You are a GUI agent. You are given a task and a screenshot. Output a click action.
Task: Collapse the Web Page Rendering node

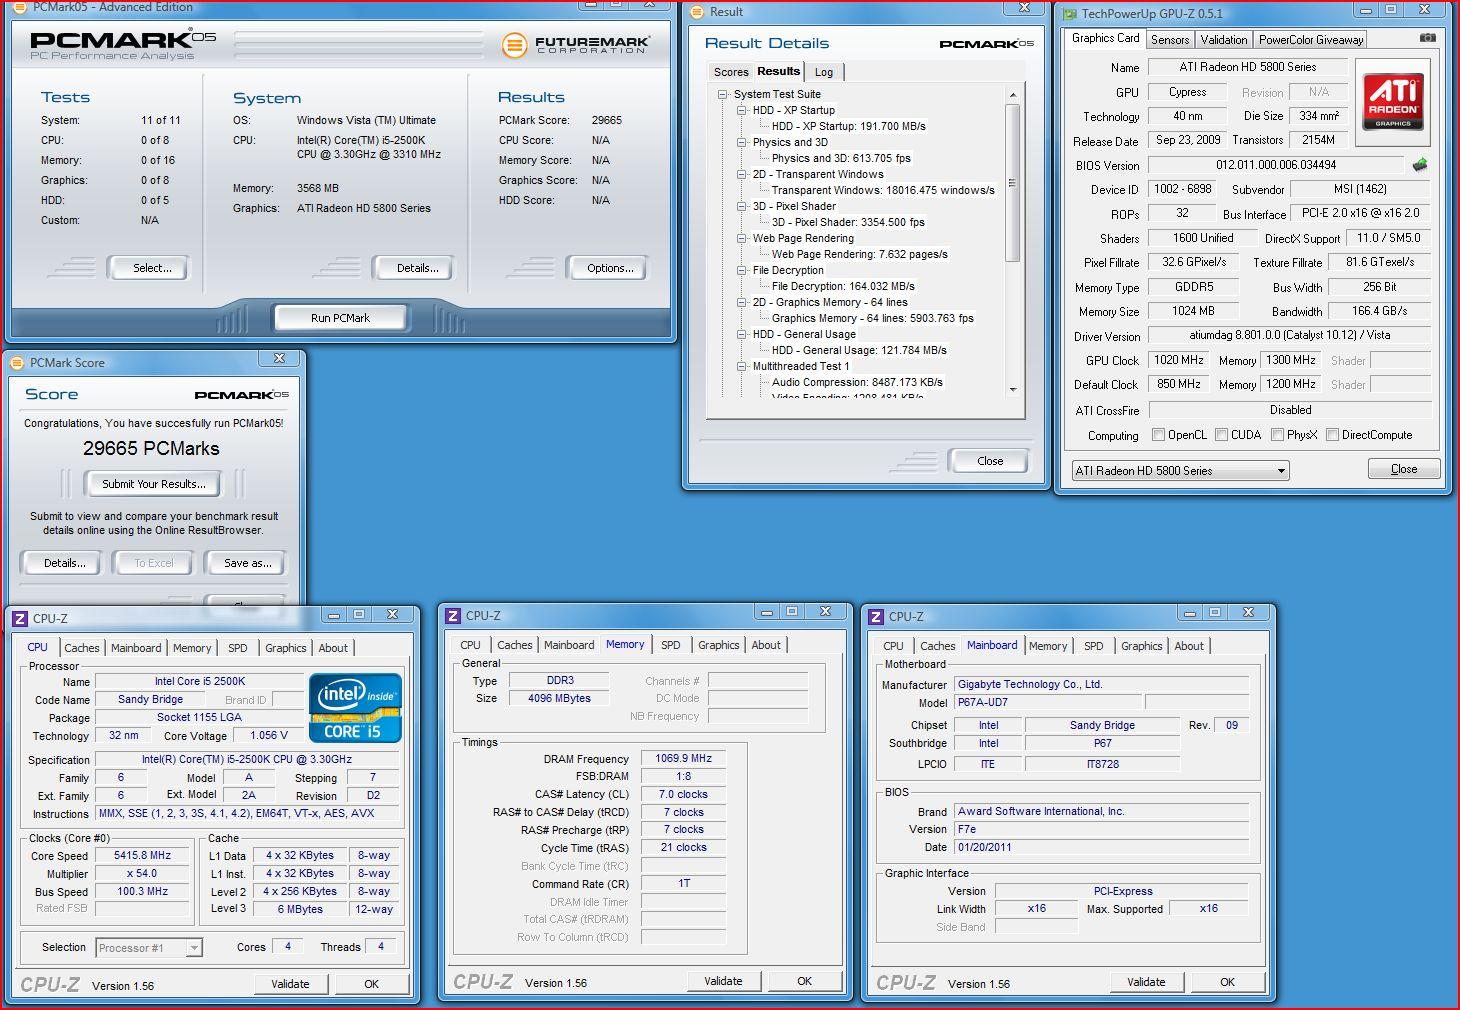click(742, 238)
